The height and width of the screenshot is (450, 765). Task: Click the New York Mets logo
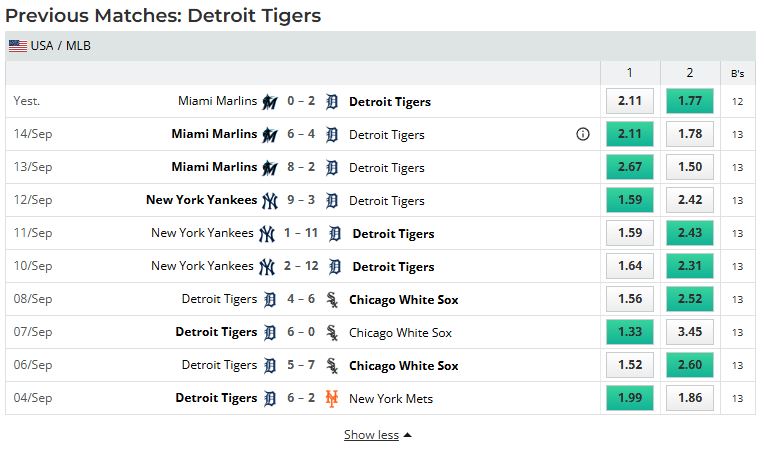(x=333, y=399)
